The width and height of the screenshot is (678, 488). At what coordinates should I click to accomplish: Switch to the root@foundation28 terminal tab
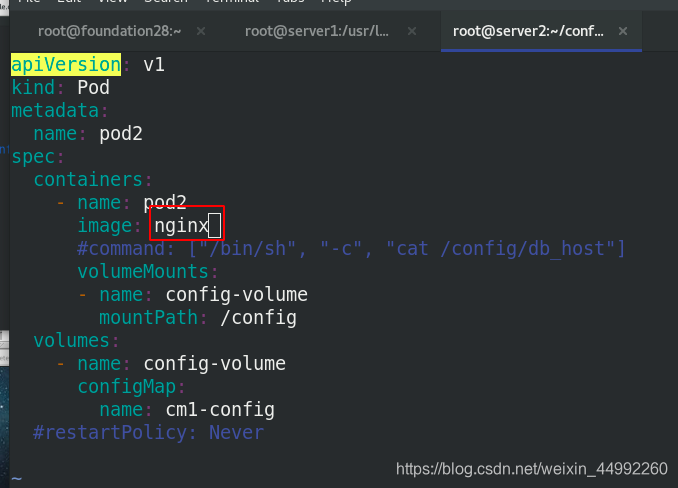click(x=109, y=31)
